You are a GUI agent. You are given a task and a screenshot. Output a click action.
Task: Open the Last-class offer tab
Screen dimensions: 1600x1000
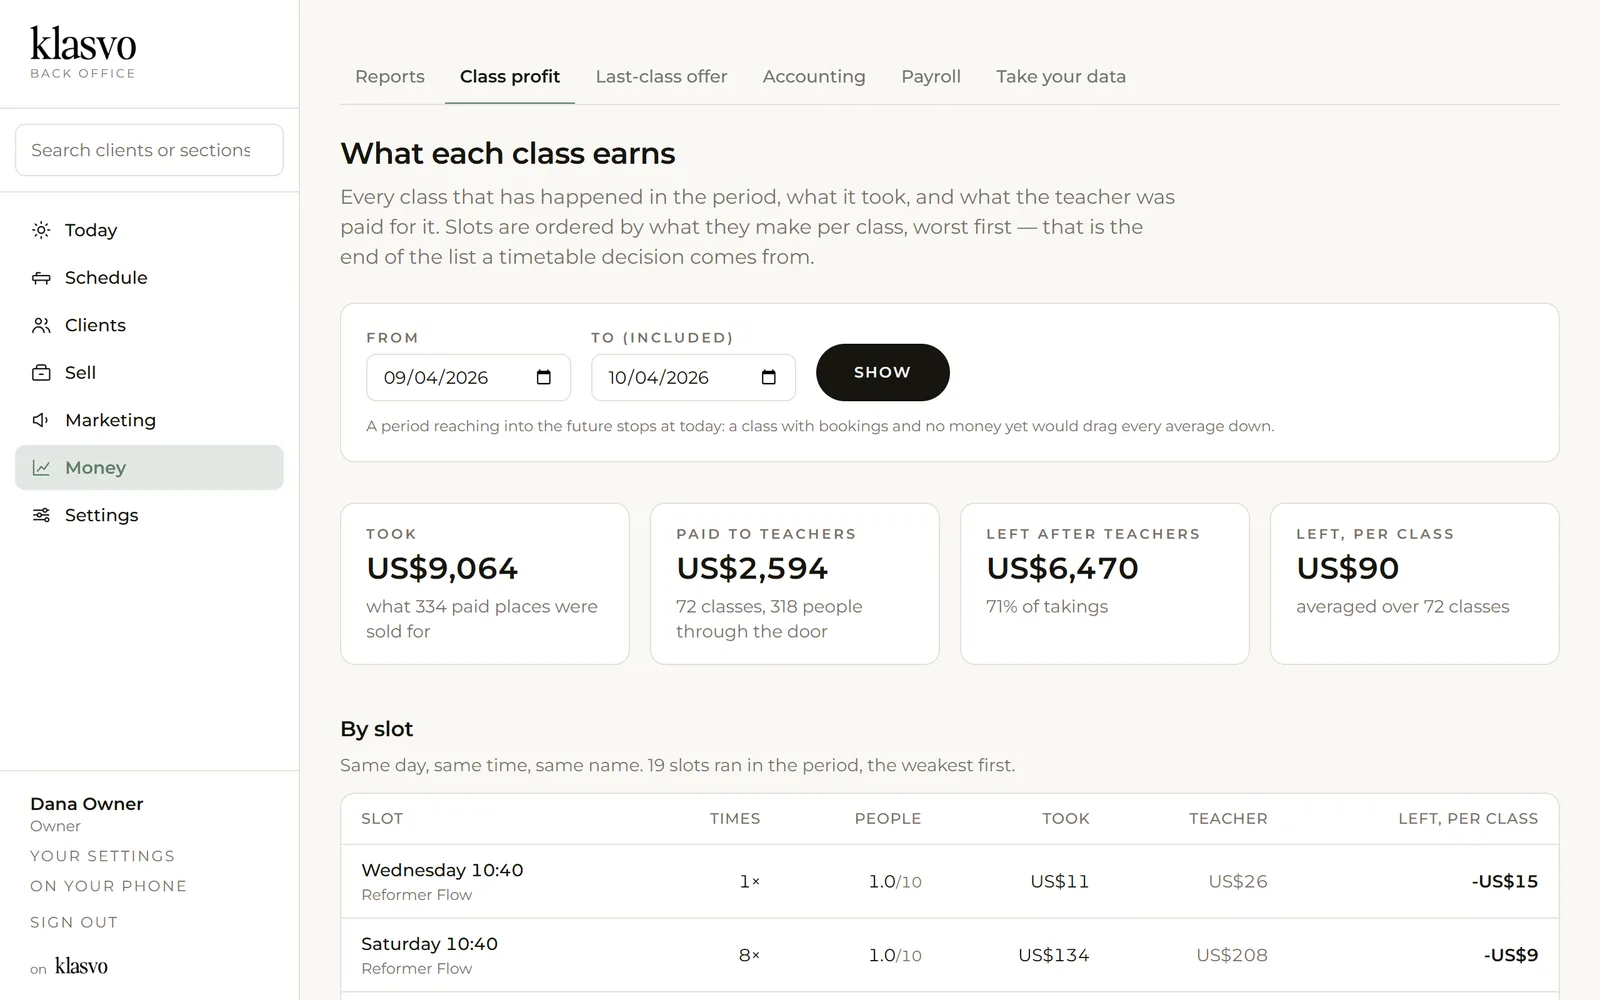tap(661, 77)
